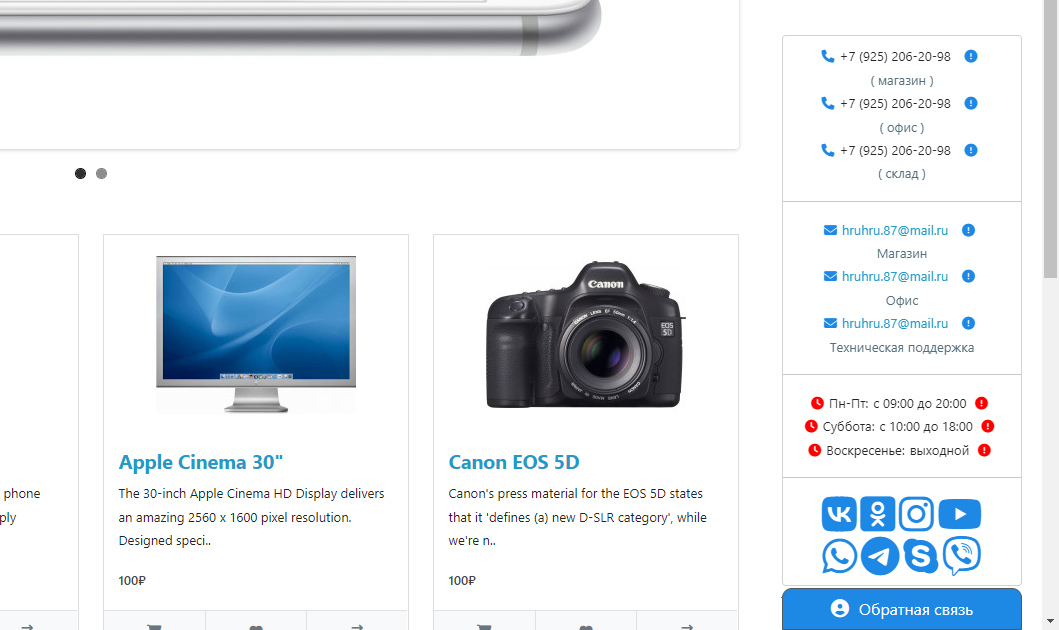
Task: Select the first carousel slide dot
Action: [x=80, y=174]
